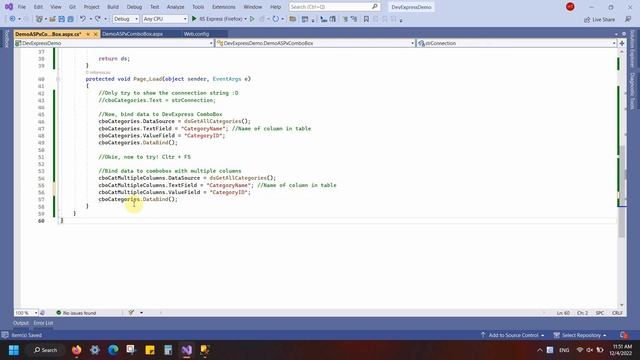Click the uncomment selection icon
640x360 pixels.
point(353,19)
